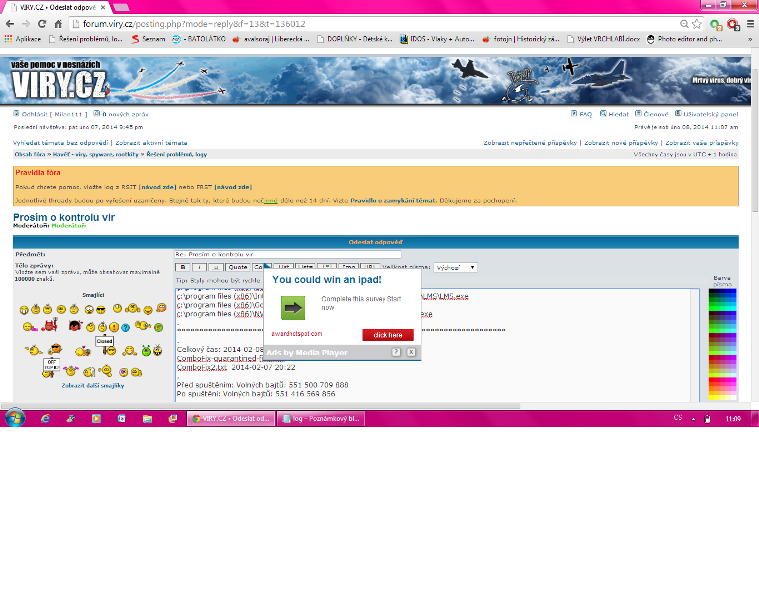The image size is (759, 600).
Task: Click the question mark icon on the ad
Action: click(x=397, y=352)
